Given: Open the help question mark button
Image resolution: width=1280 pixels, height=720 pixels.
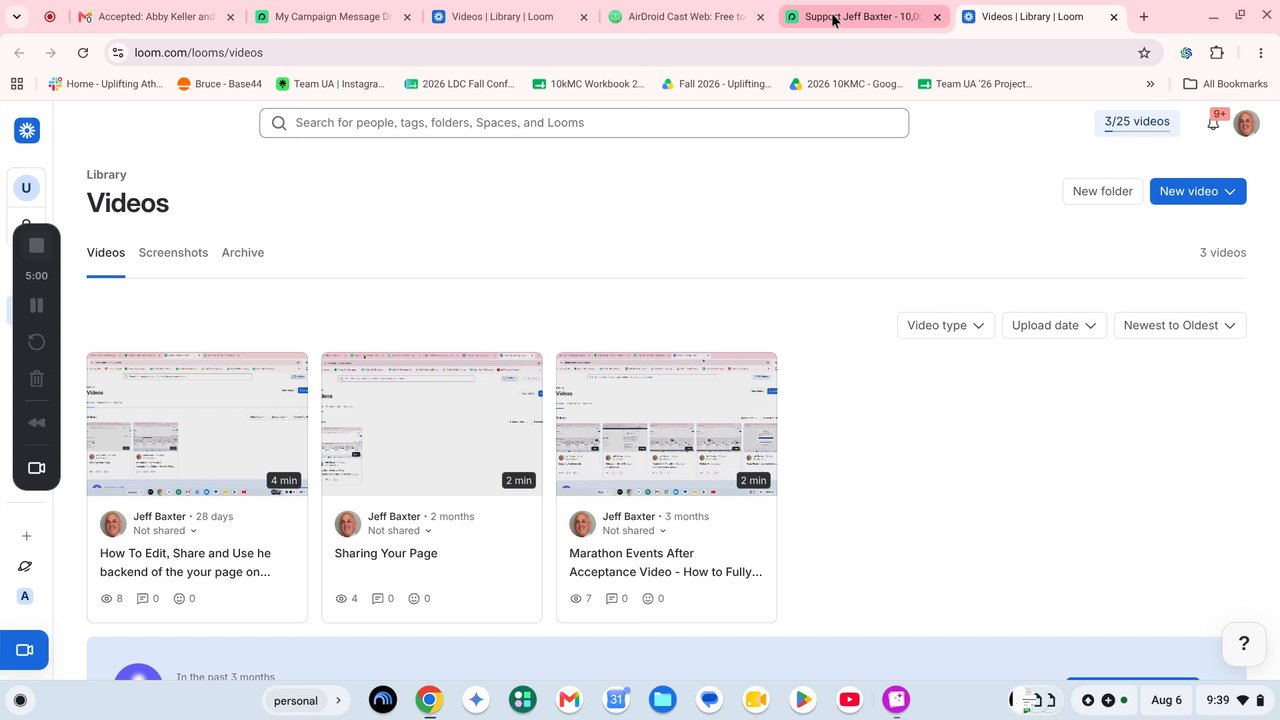Looking at the screenshot, I should (1244, 644).
